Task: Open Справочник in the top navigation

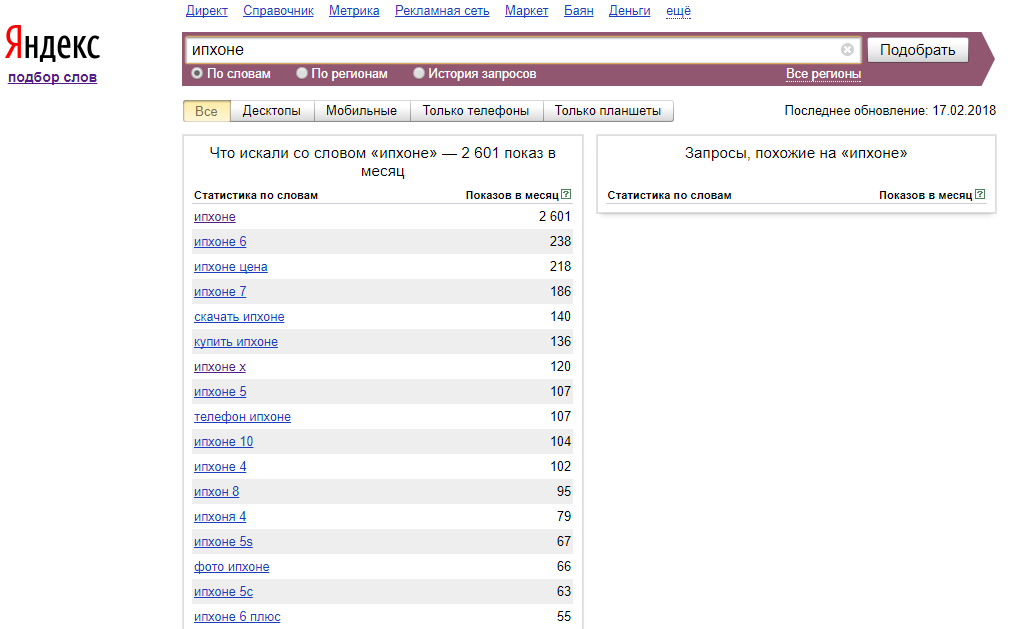Action: click(x=278, y=10)
